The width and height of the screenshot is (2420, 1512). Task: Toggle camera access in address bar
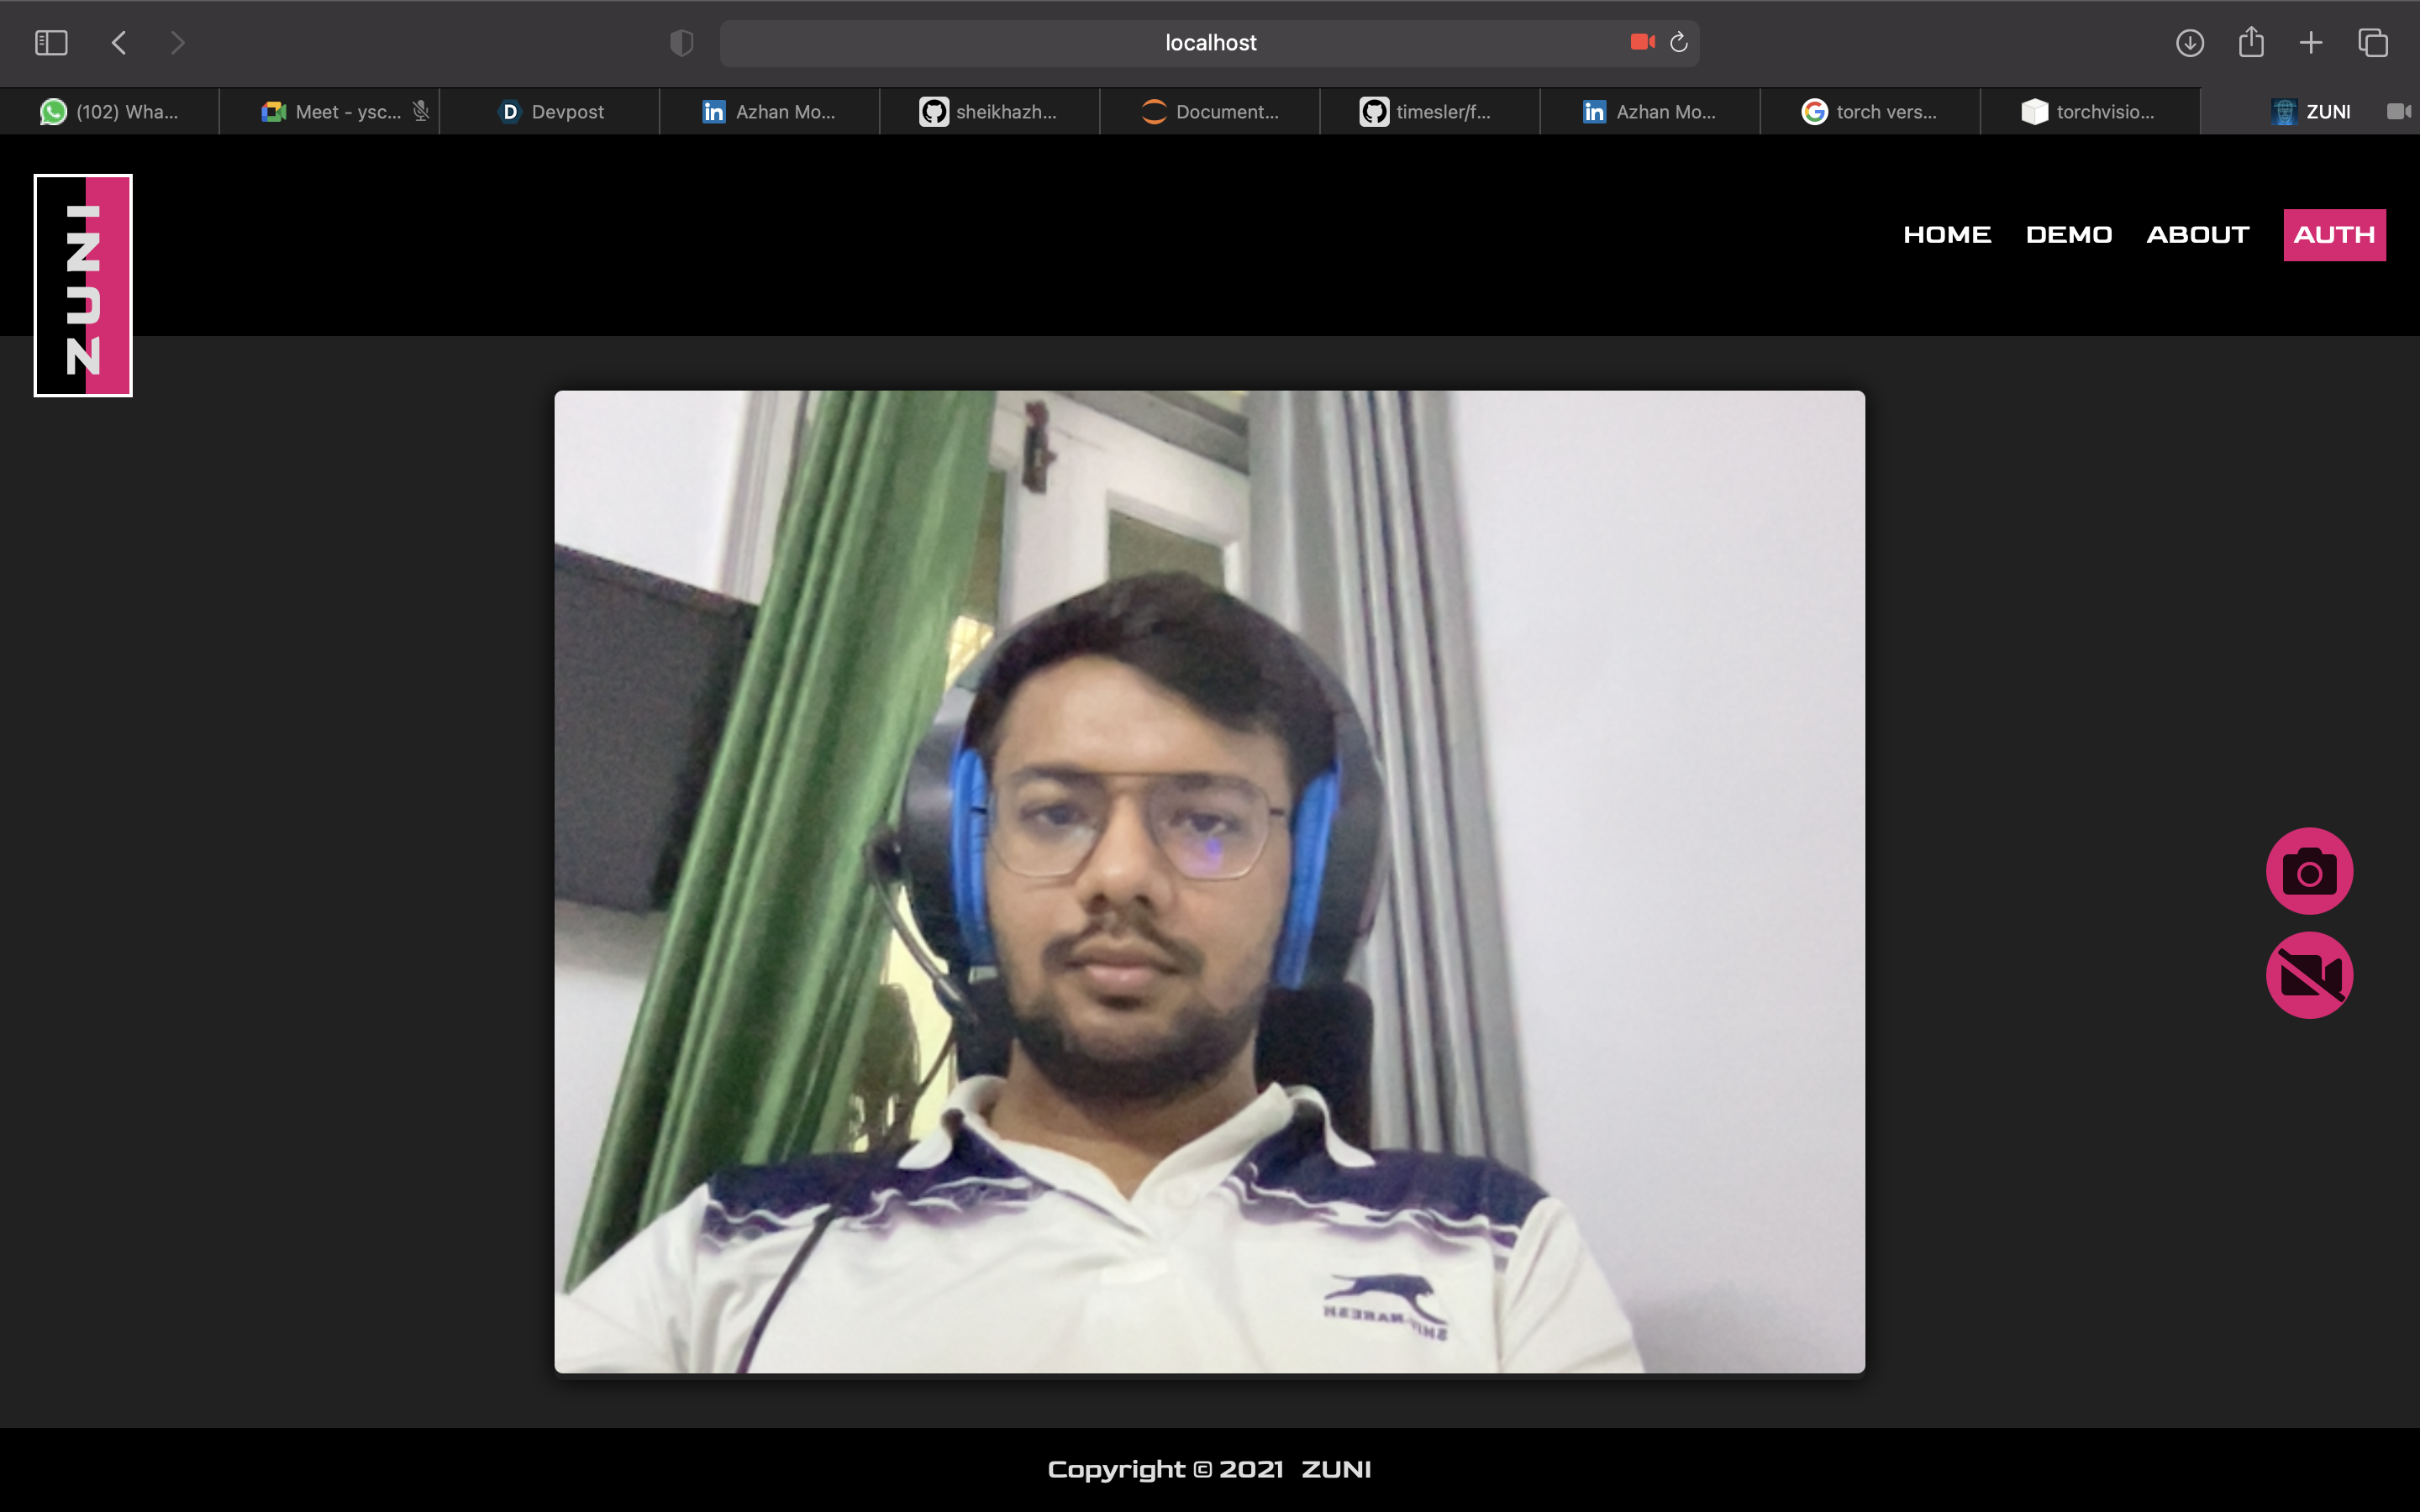pos(1642,42)
